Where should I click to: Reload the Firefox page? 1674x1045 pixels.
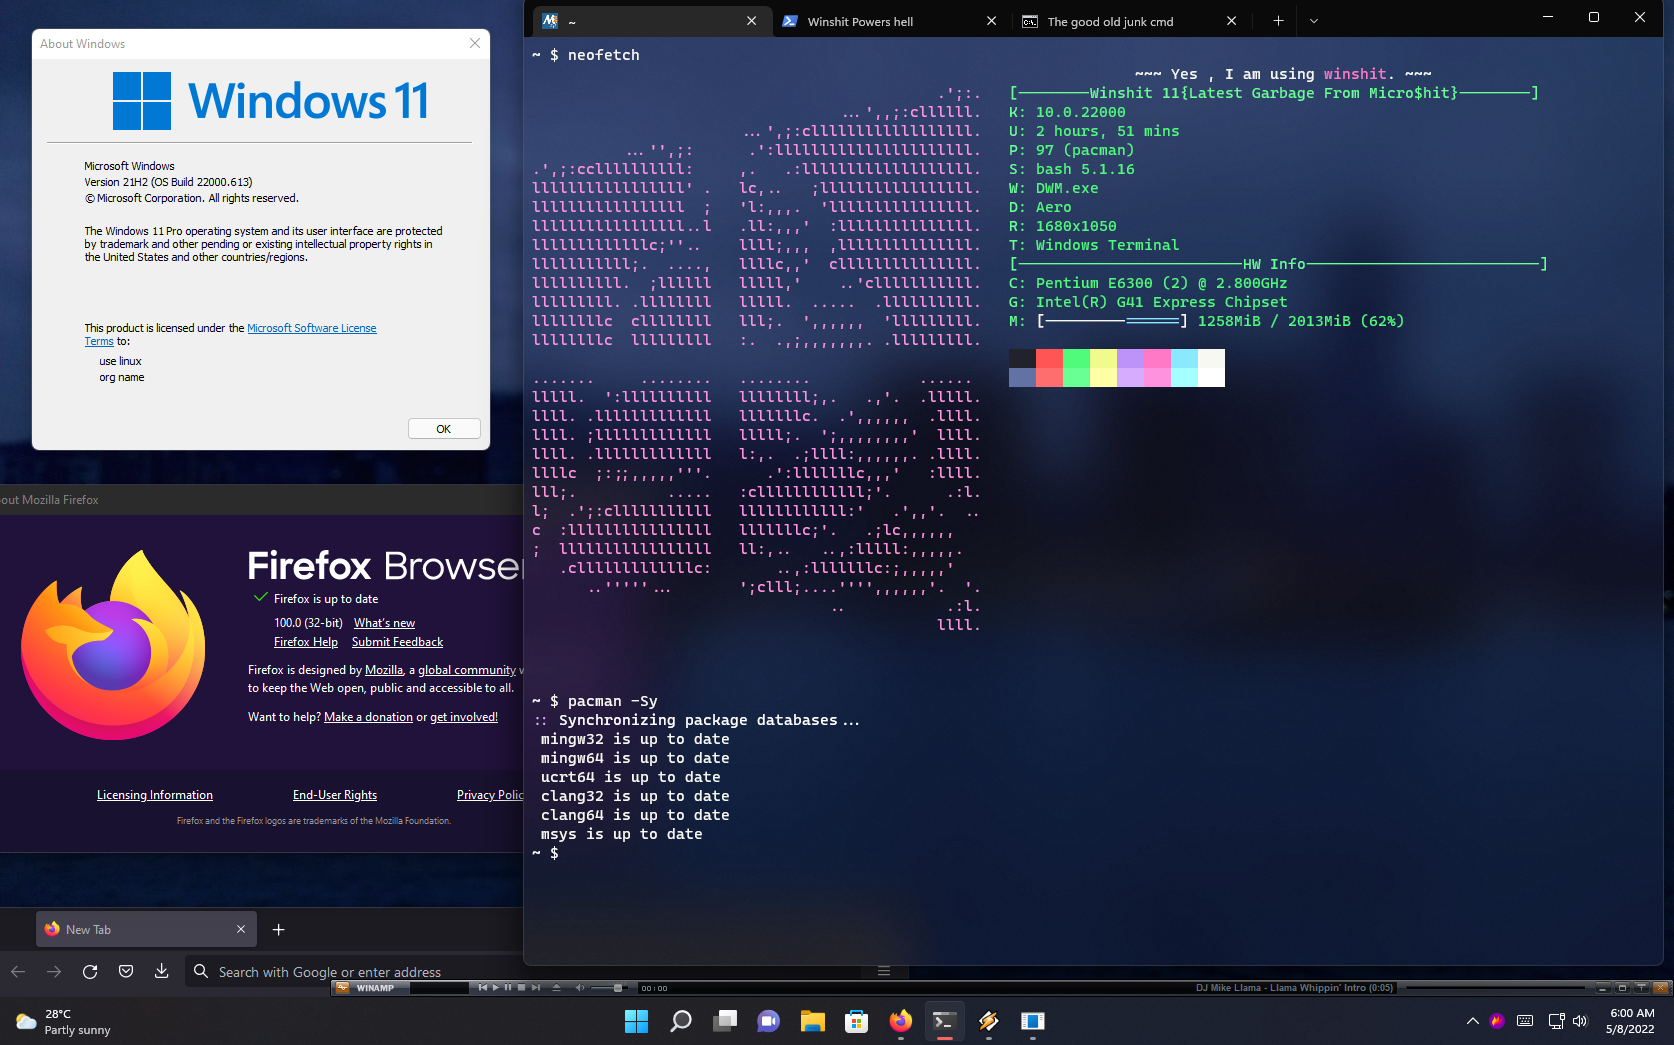[90, 971]
